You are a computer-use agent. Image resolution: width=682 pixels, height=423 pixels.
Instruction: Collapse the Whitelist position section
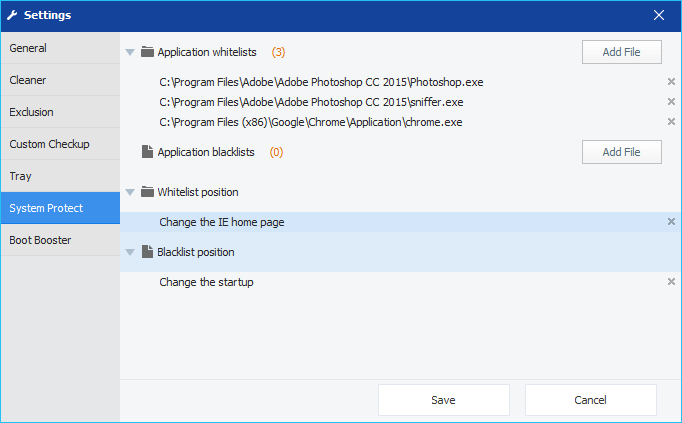pyautogui.click(x=130, y=192)
